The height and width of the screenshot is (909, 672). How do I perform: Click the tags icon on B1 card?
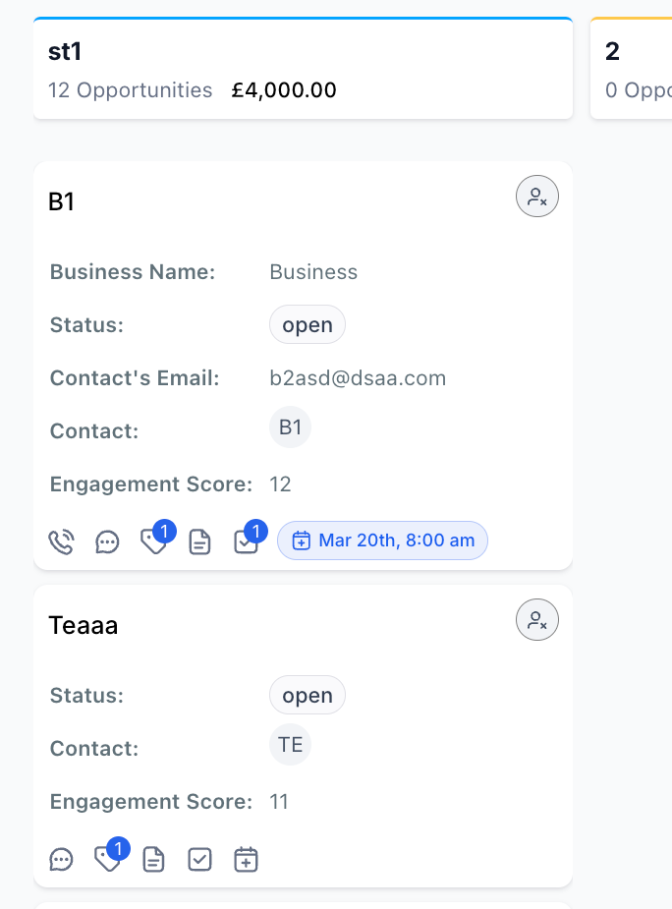coord(154,542)
